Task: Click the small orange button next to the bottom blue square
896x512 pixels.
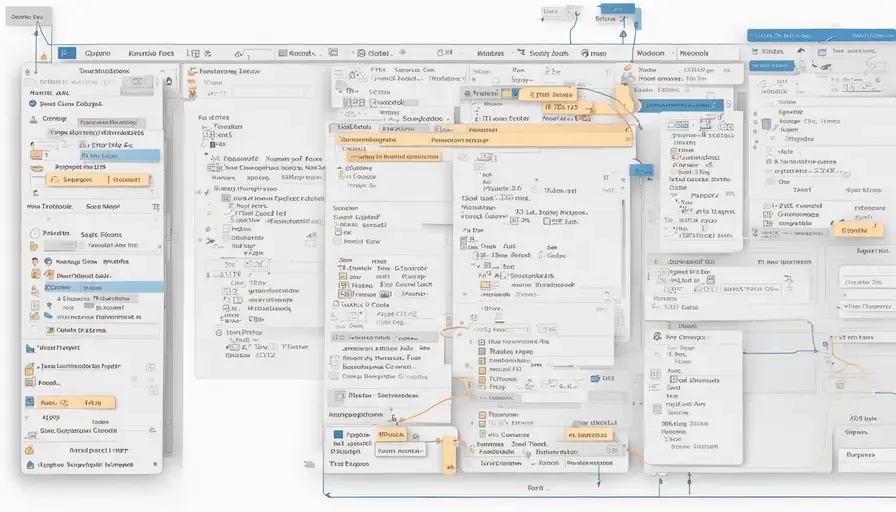Action: tap(391, 435)
